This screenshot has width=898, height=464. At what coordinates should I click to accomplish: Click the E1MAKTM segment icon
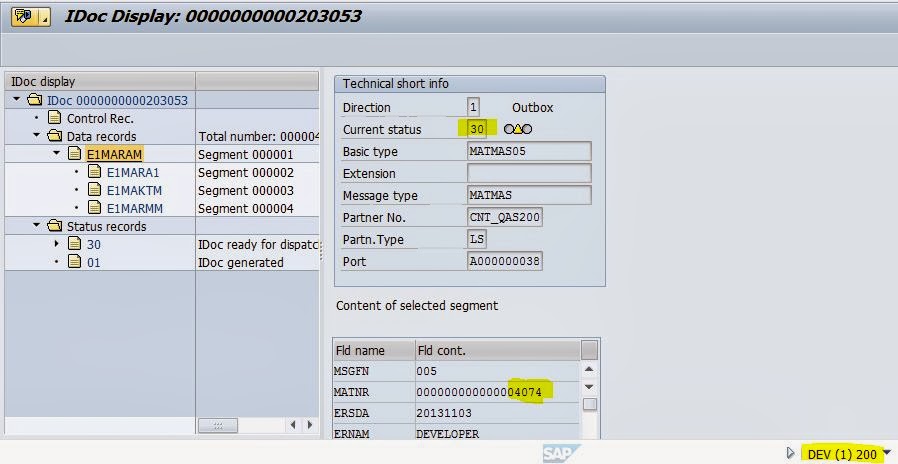point(94,190)
